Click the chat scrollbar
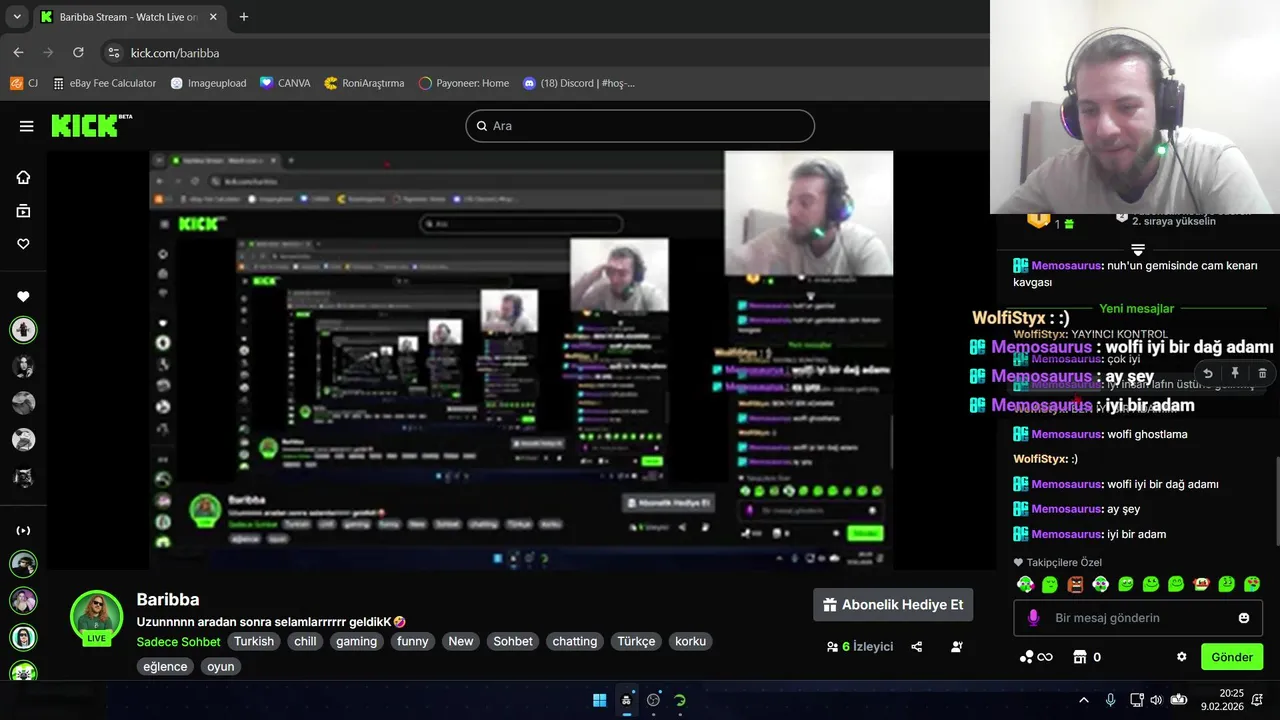 click(1276, 500)
